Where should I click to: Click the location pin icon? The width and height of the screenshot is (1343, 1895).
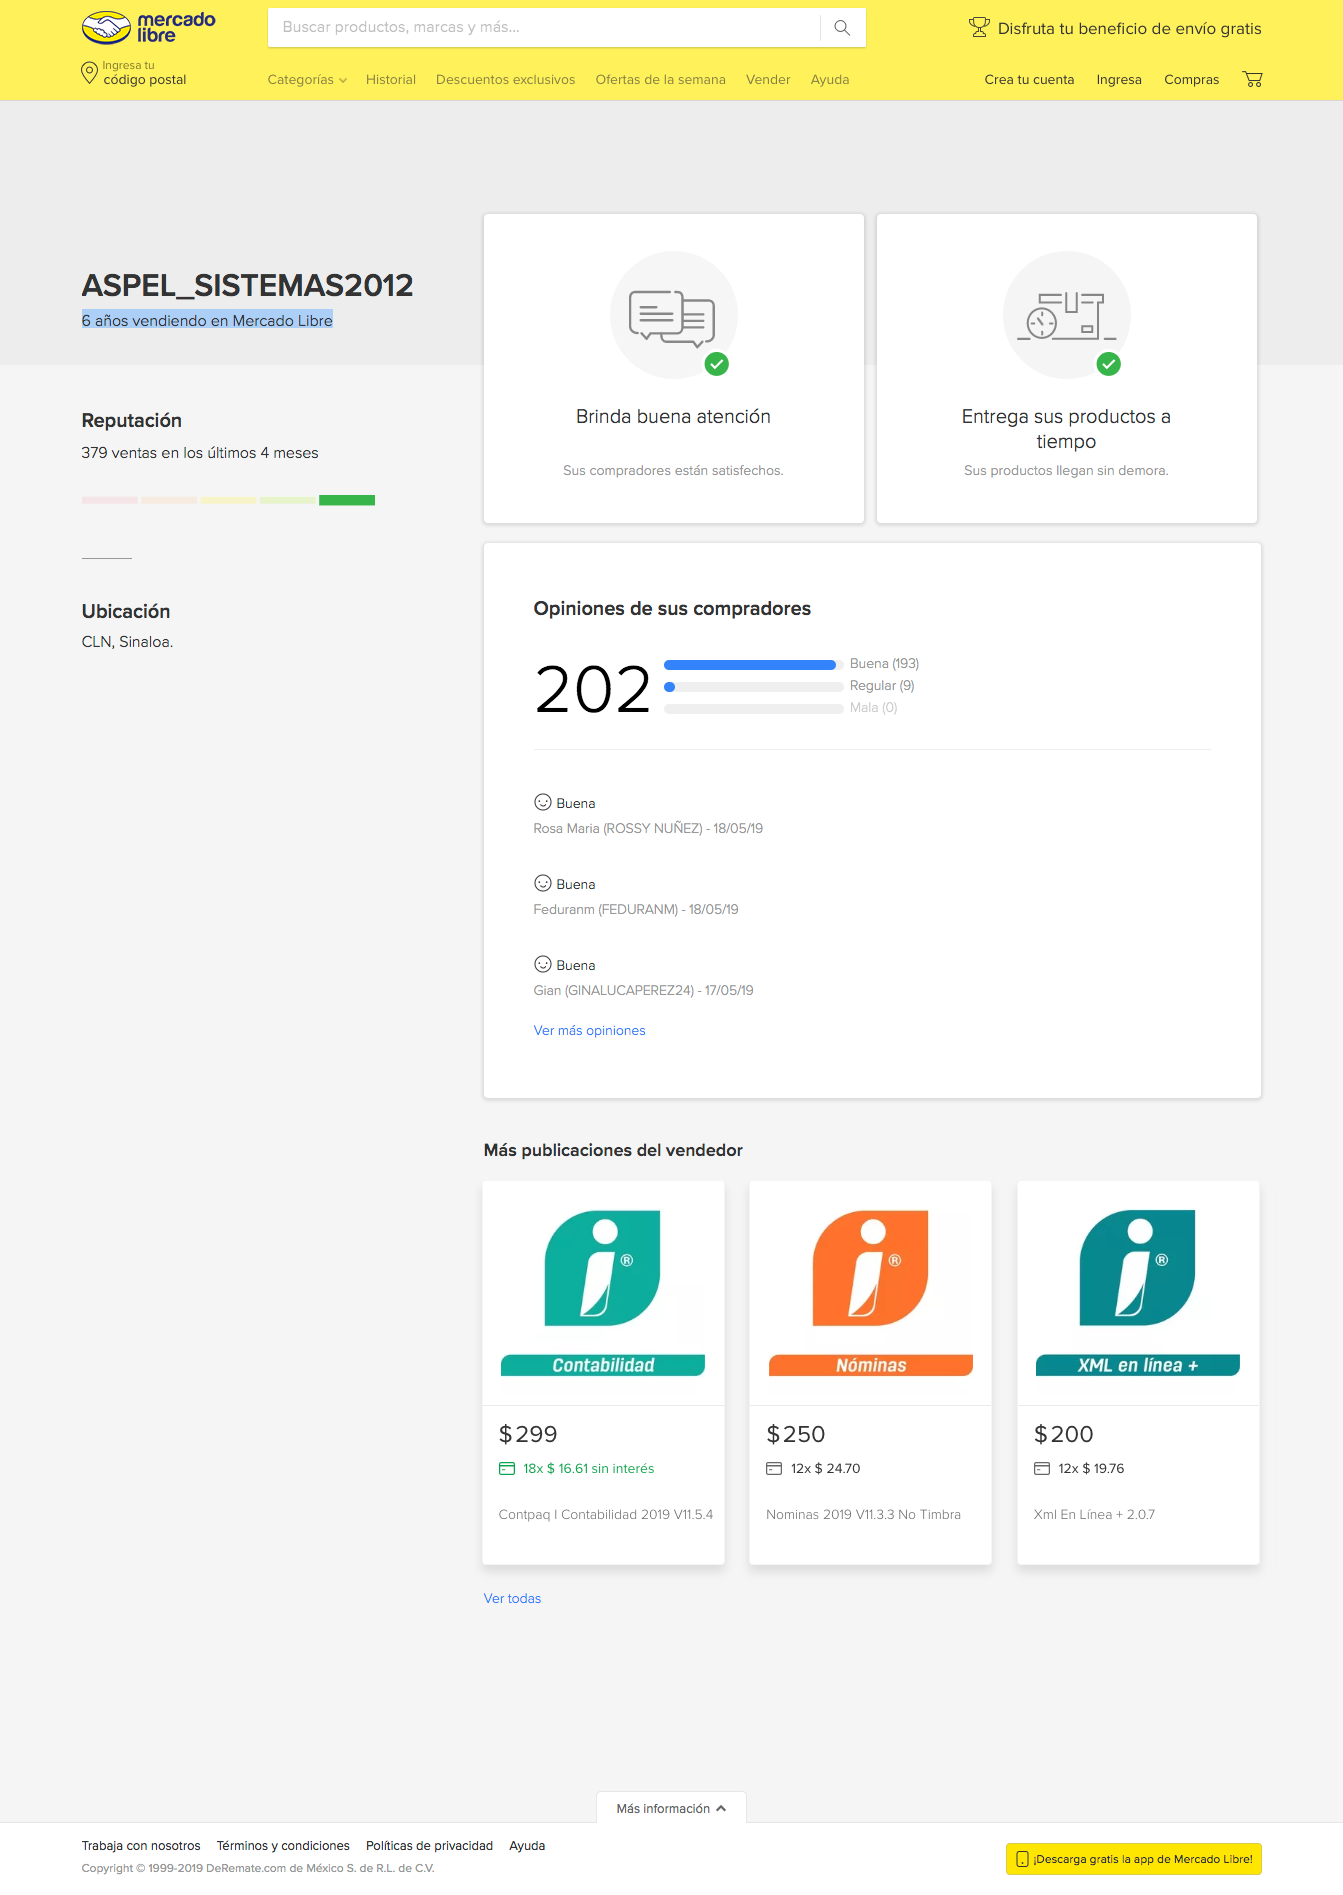tap(89, 73)
